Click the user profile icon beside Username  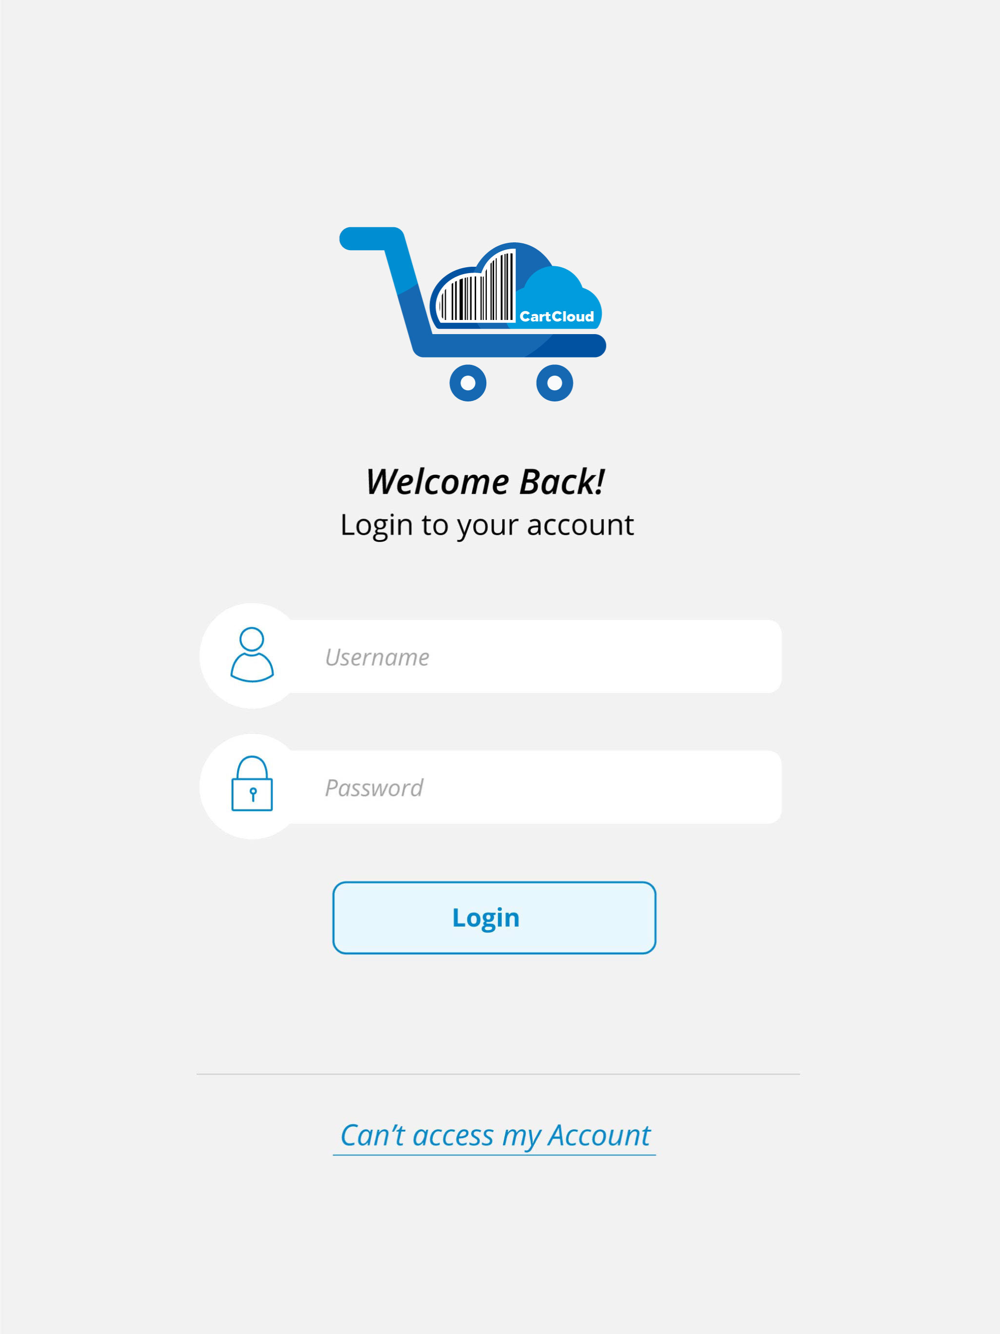coord(252,655)
